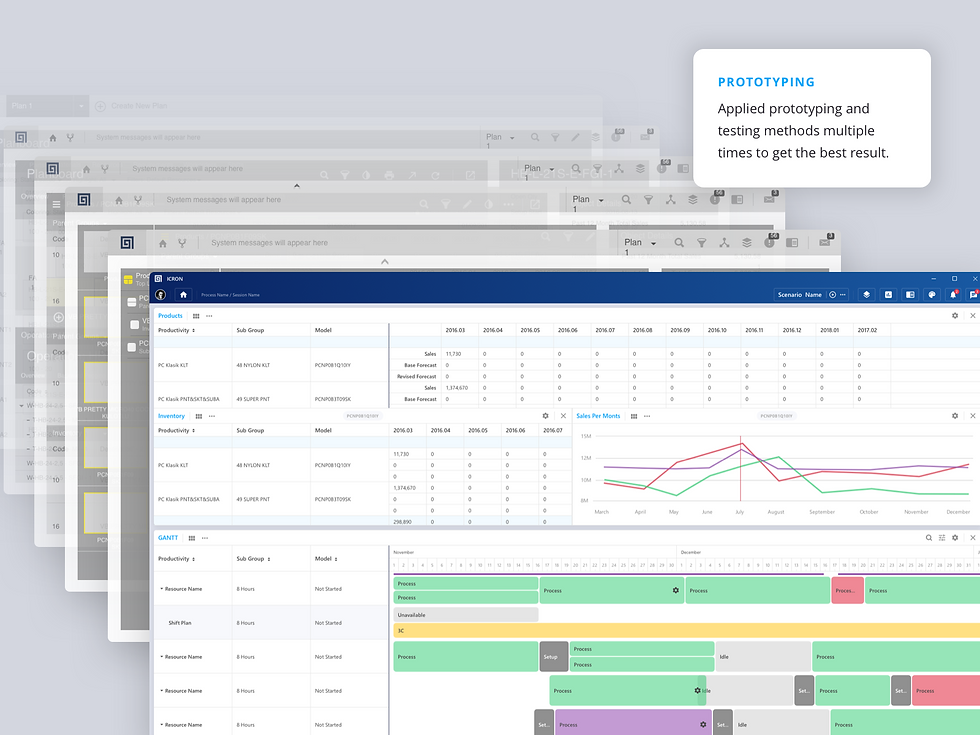
Task: Open GANTT panel settings gear
Action: pos(955,538)
